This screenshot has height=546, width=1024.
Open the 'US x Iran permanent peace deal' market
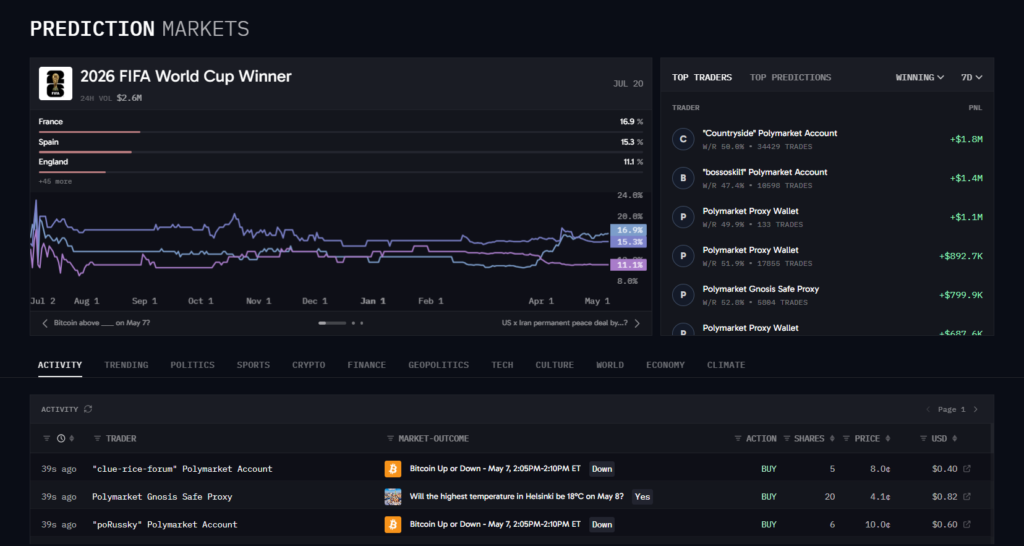(564, 323)
